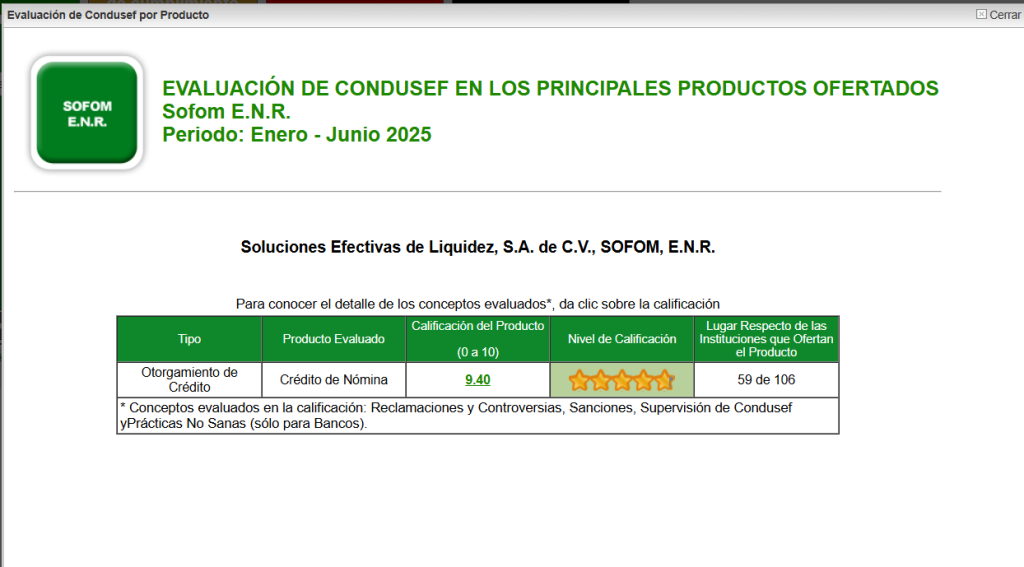Click the green SOFOM E.N.R. logo
Screen dimensions: 1024x567
tap(86, 112)
